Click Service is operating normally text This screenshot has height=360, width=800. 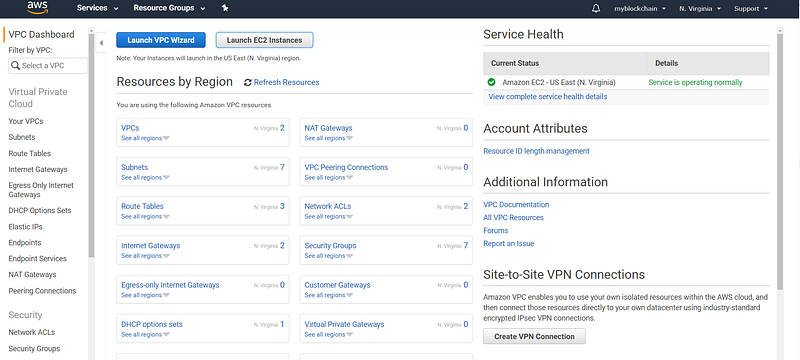tap(695, 82)
